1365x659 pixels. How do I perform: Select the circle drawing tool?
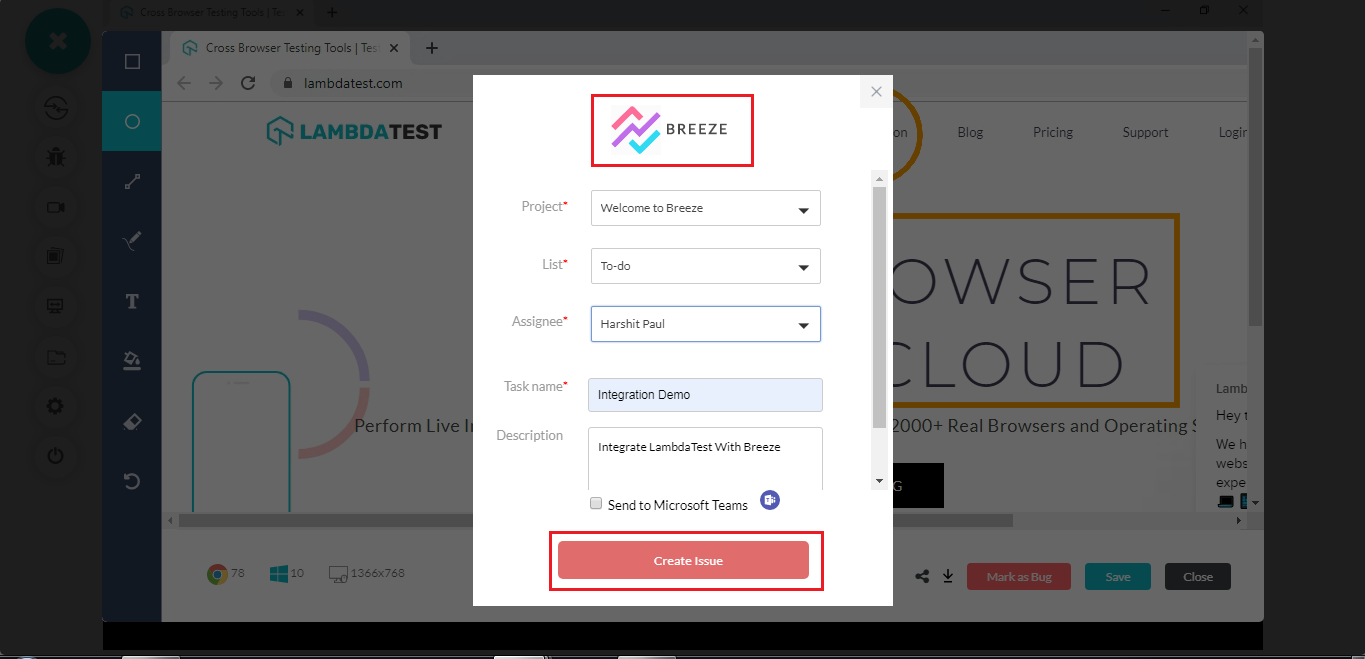pyautogui.click(x=132, y=121)
